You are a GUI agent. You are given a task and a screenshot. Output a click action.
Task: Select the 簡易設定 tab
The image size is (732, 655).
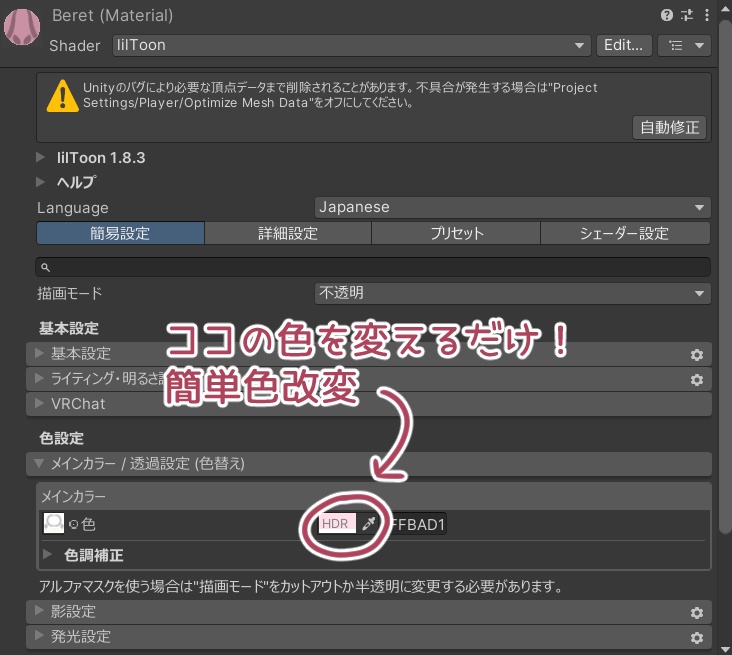pos(120,233)
